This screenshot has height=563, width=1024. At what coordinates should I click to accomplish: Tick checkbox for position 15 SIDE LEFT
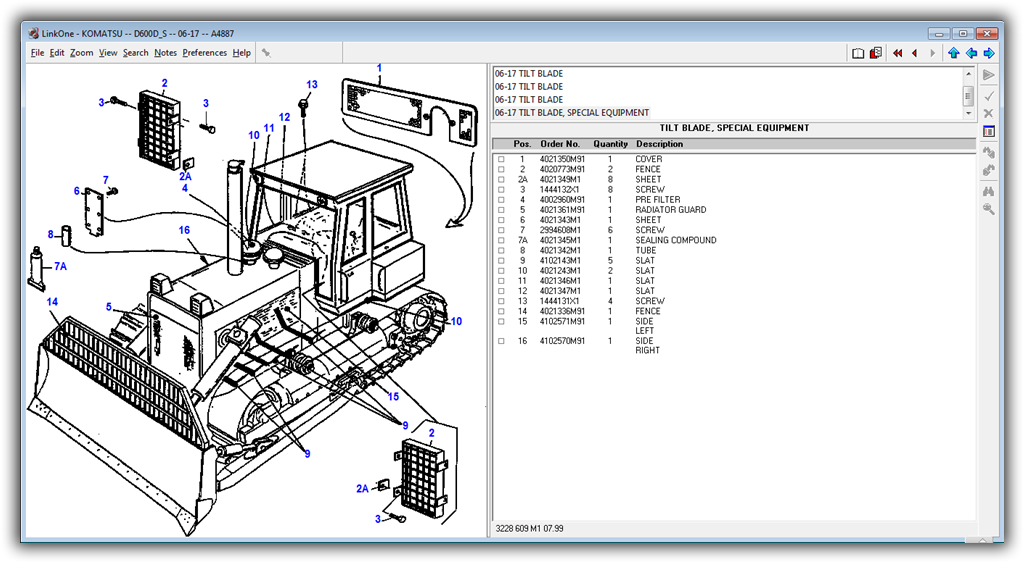click(x=501, y=321)
